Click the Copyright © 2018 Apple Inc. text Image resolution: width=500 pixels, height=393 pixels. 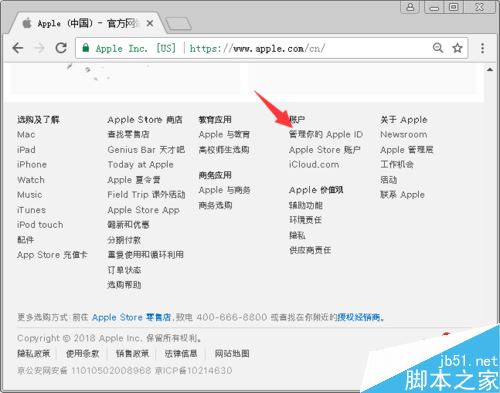(79, 338)
